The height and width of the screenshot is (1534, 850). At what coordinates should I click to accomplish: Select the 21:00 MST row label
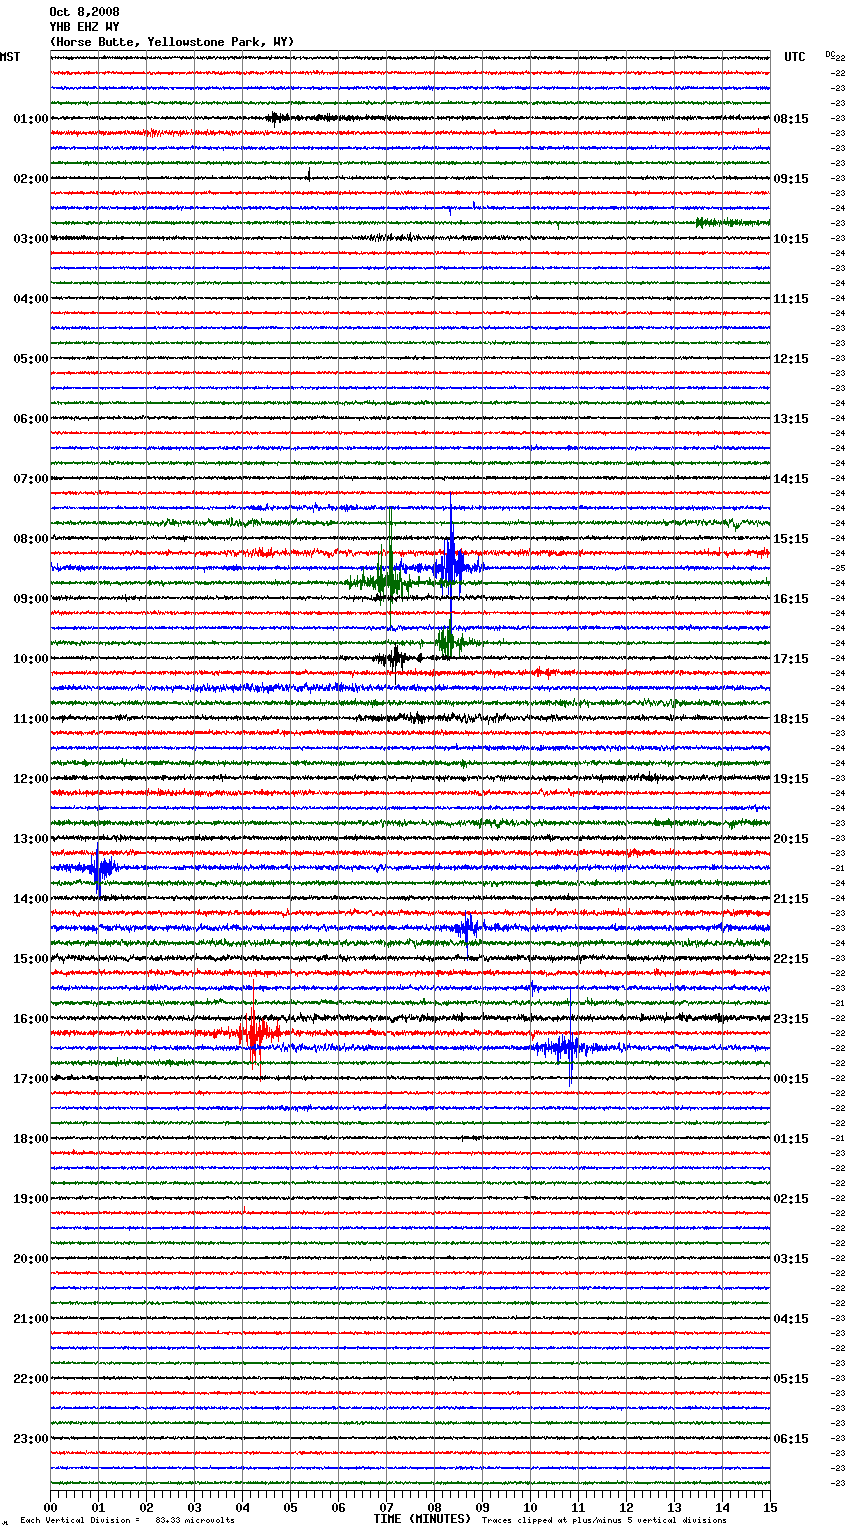[x=31, y=1319]
